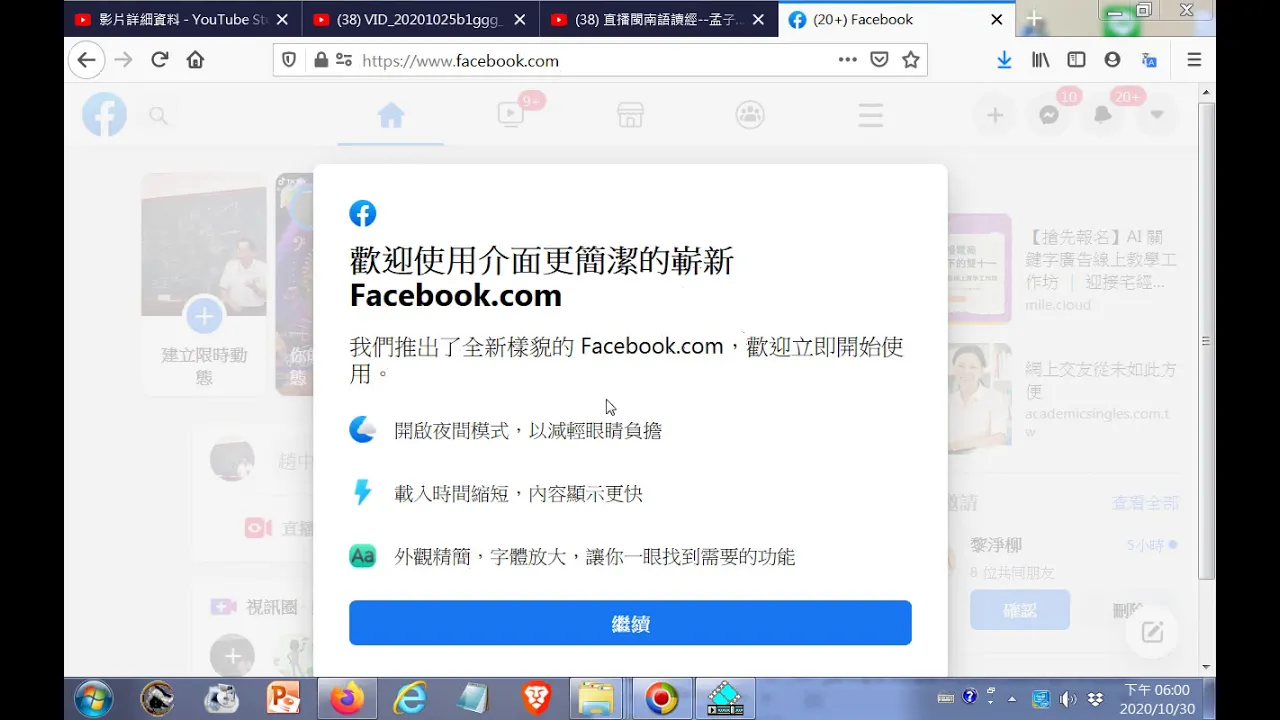Screen dimensions: 1280x720
Task: Launch Internet Explorer from taskbar
Action: 410,698
